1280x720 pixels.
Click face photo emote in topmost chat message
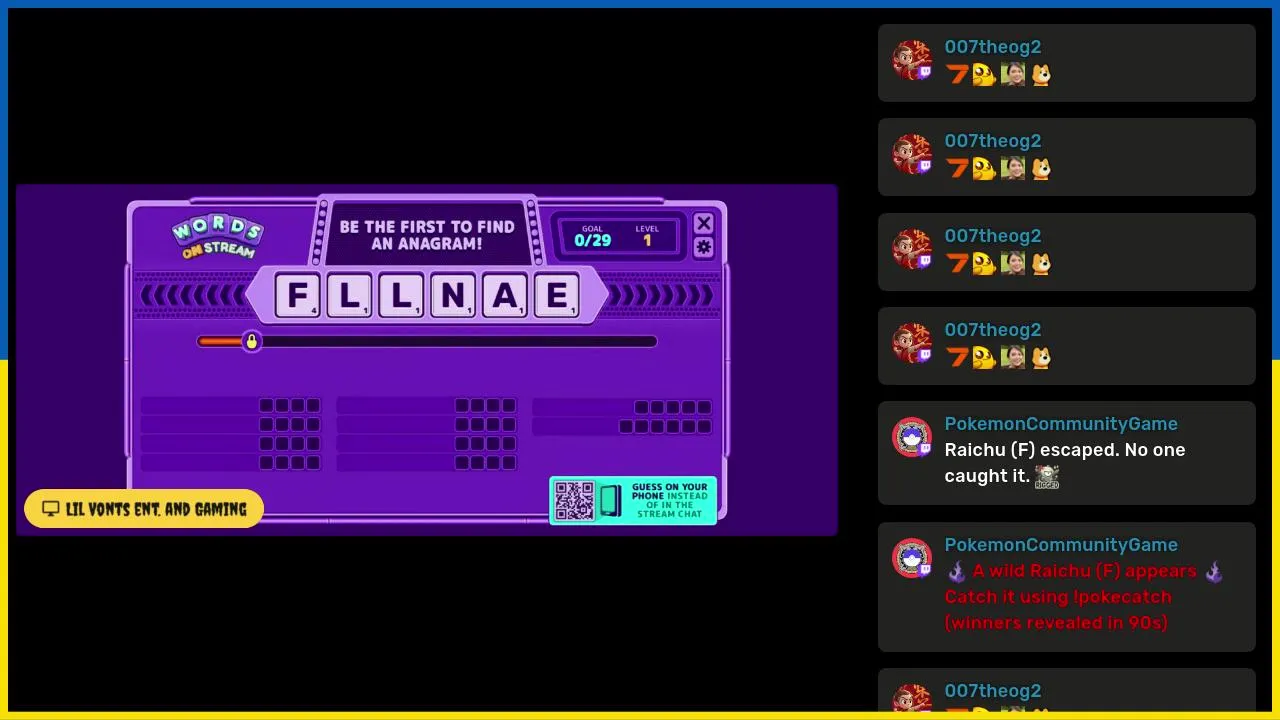(1013, 74)
